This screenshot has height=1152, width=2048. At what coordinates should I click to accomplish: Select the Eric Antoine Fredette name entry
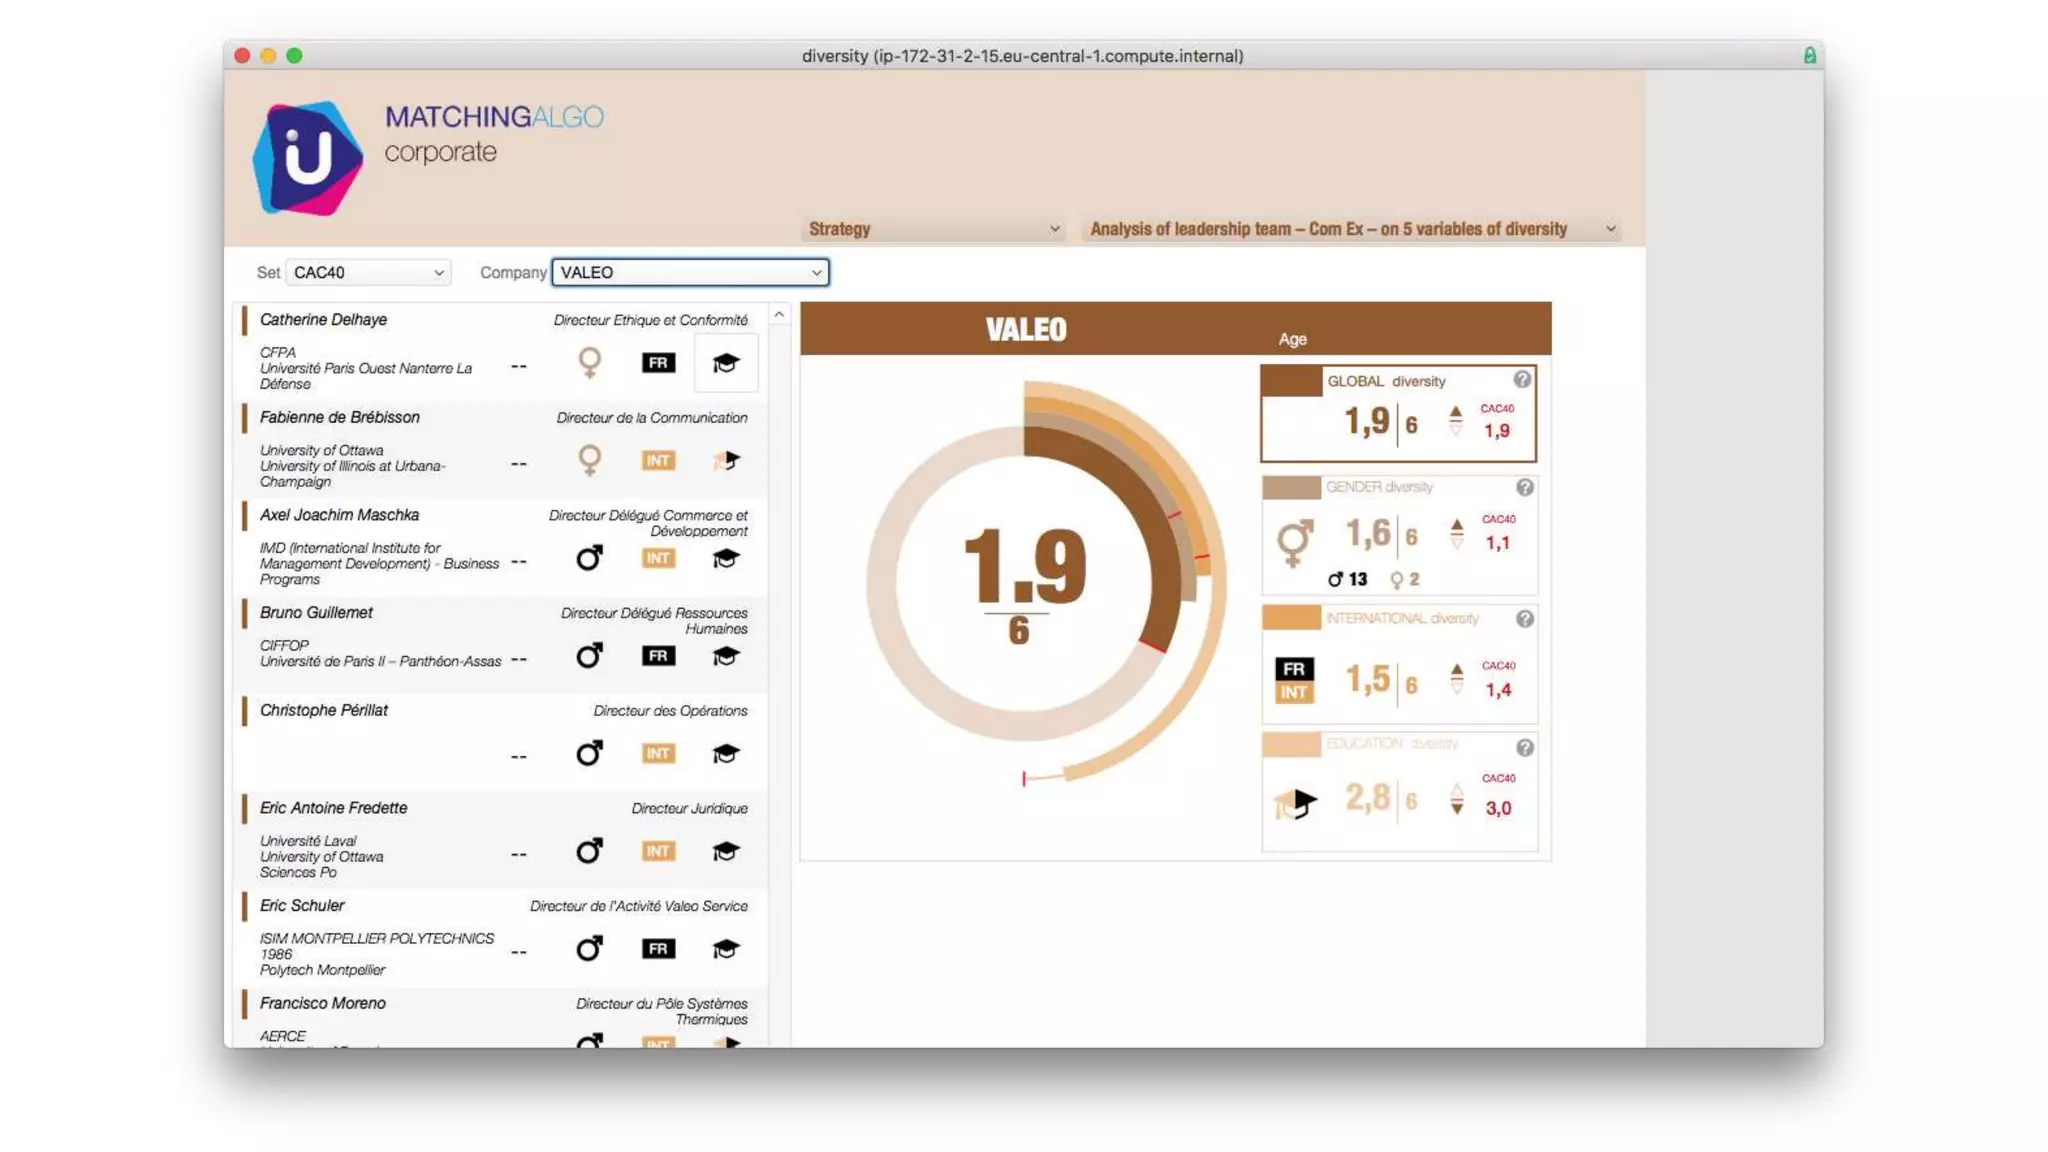(x=333, y=808)
